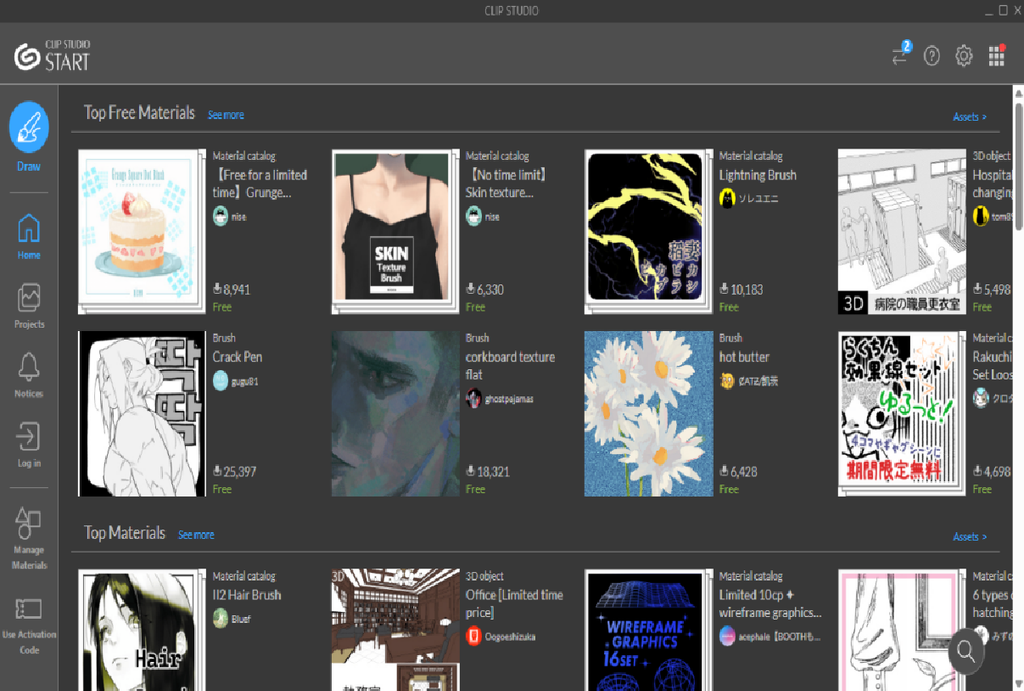
Task: Open the Projects section
Action: click(29, 306)
